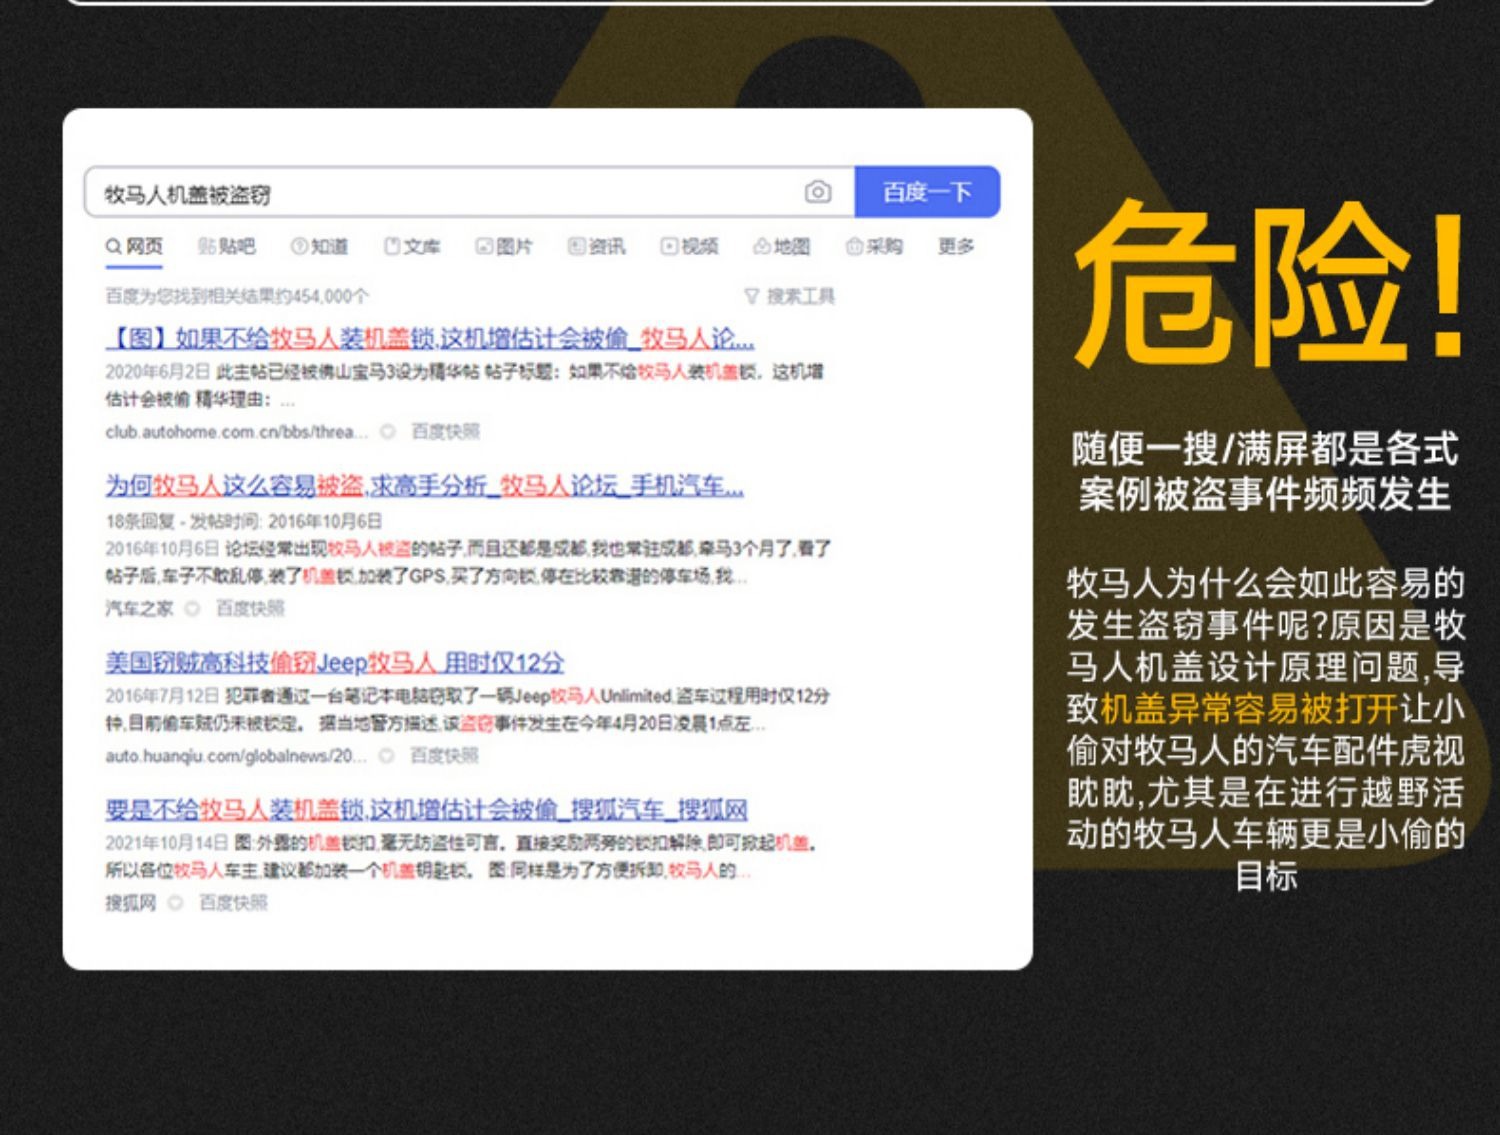Open the 搜索工具 filter

[789, 296]
